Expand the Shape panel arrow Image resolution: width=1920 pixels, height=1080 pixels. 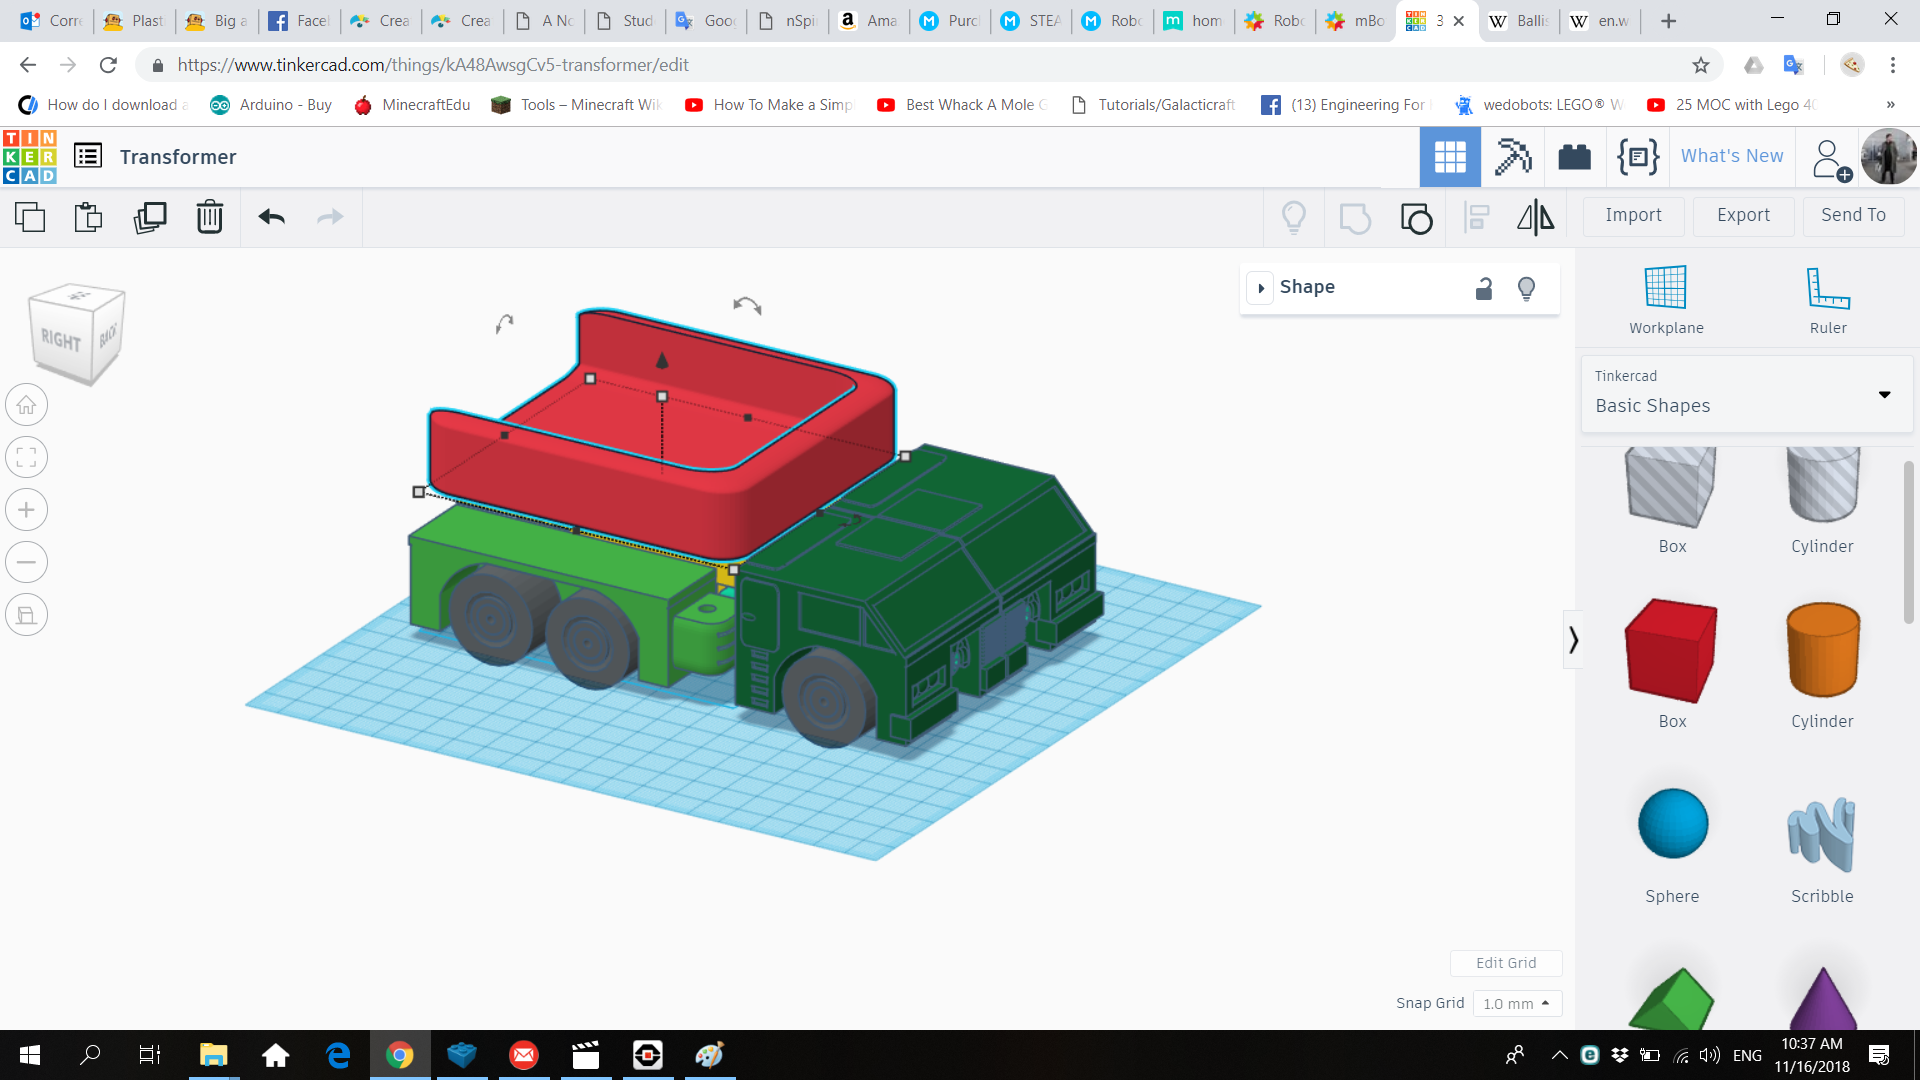[1261, 288]
